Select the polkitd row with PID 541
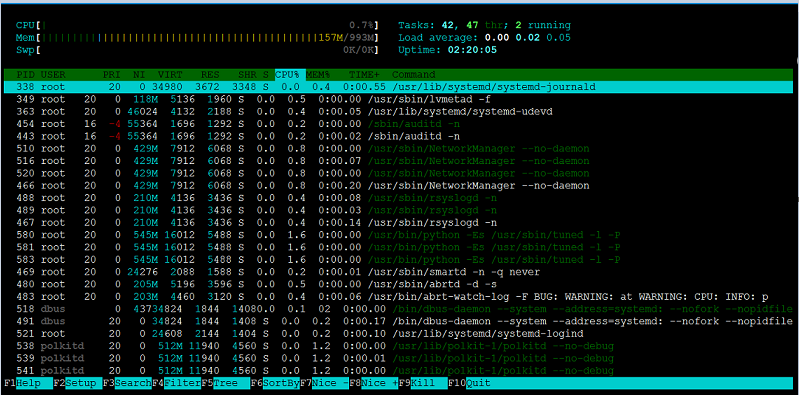The height and width of the screenshot is (395, 799). (399, 371)
